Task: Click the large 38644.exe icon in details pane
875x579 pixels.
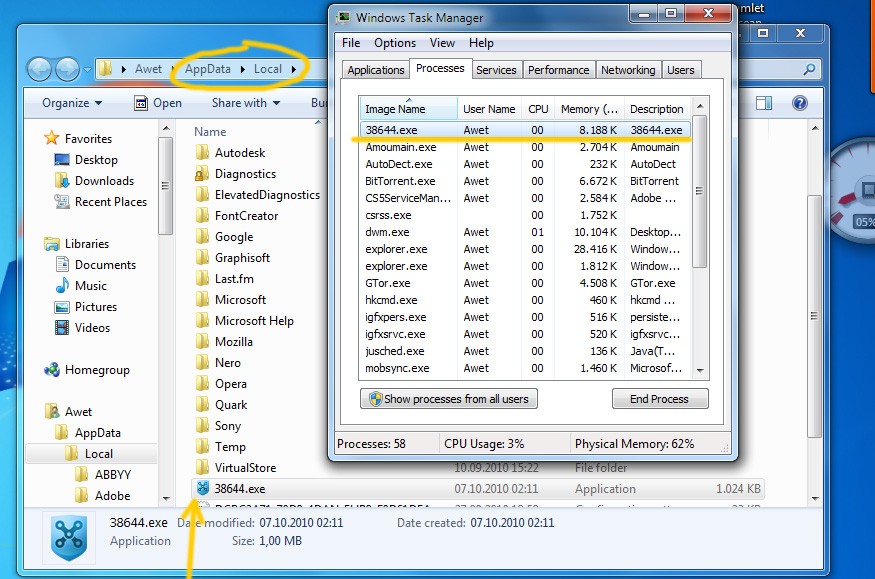Action: [x=69, y=539]
